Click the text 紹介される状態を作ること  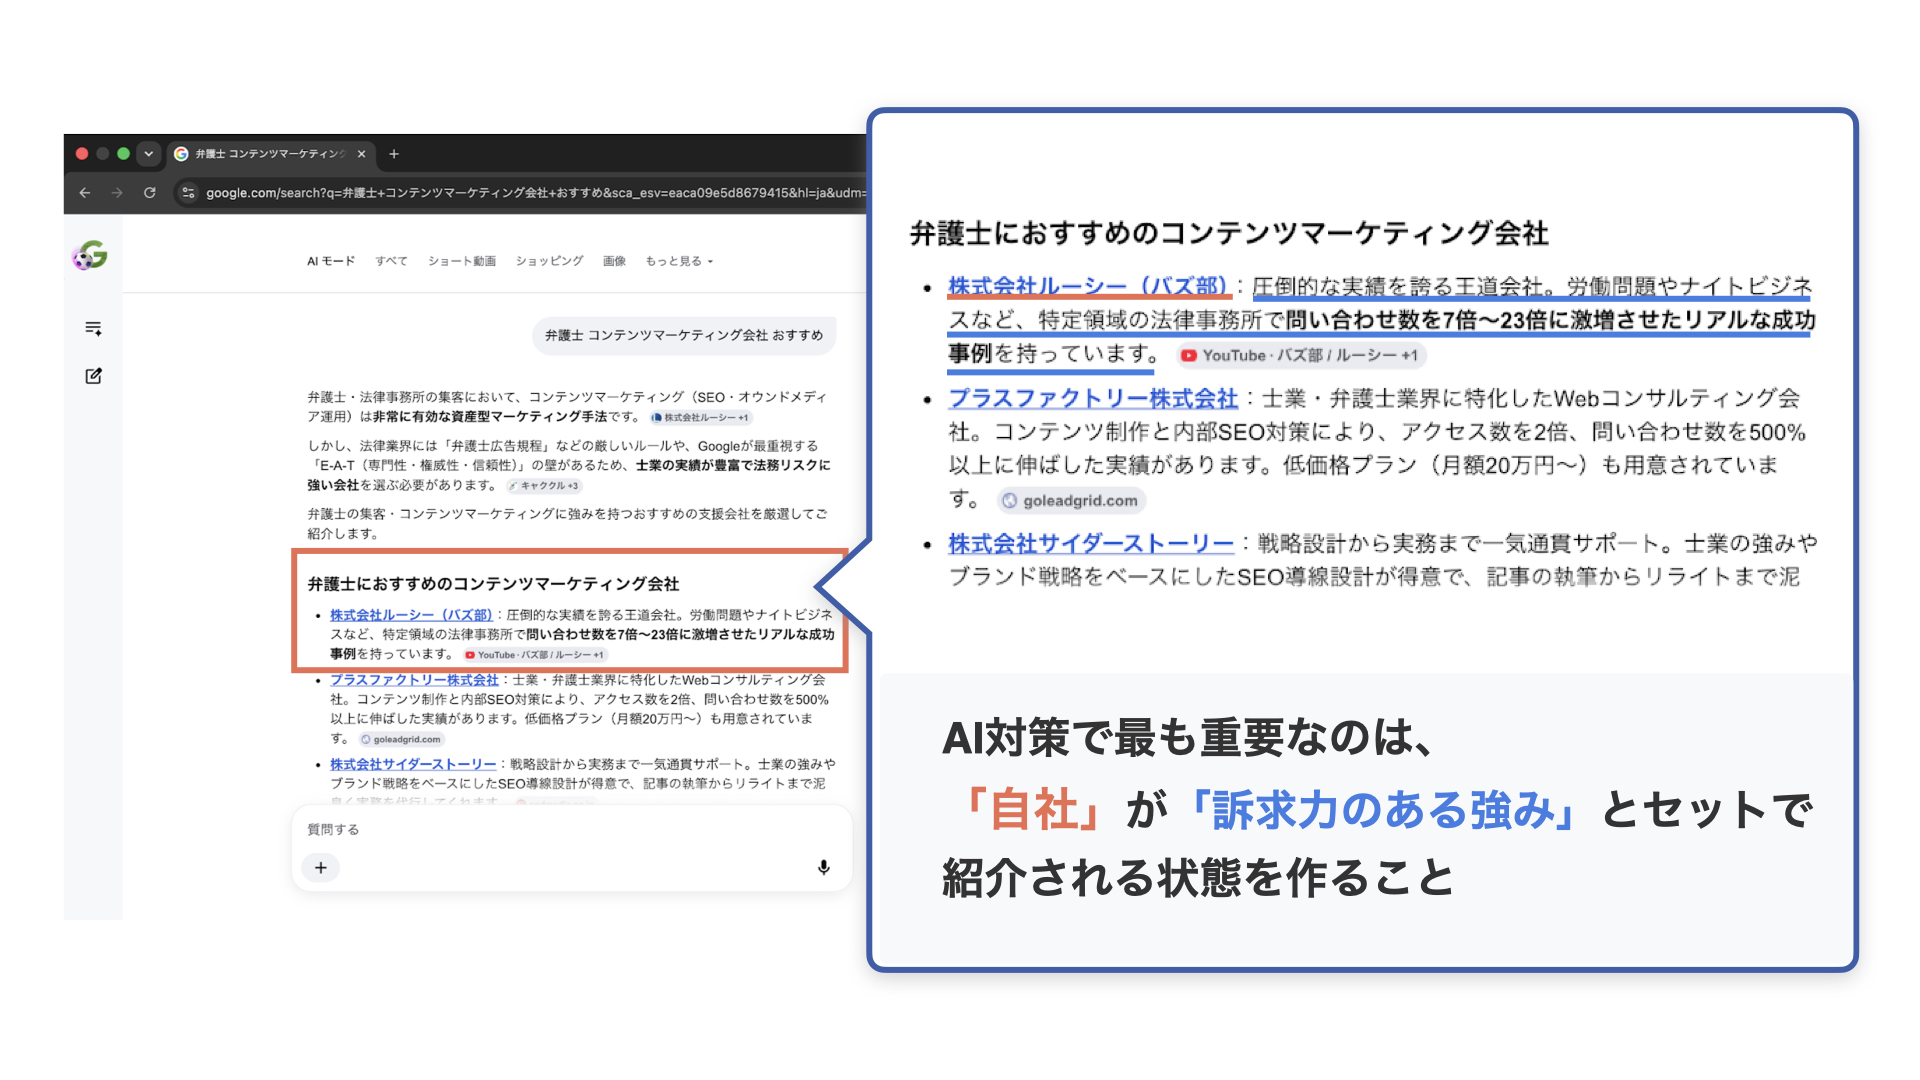[x=1199, y=878]
